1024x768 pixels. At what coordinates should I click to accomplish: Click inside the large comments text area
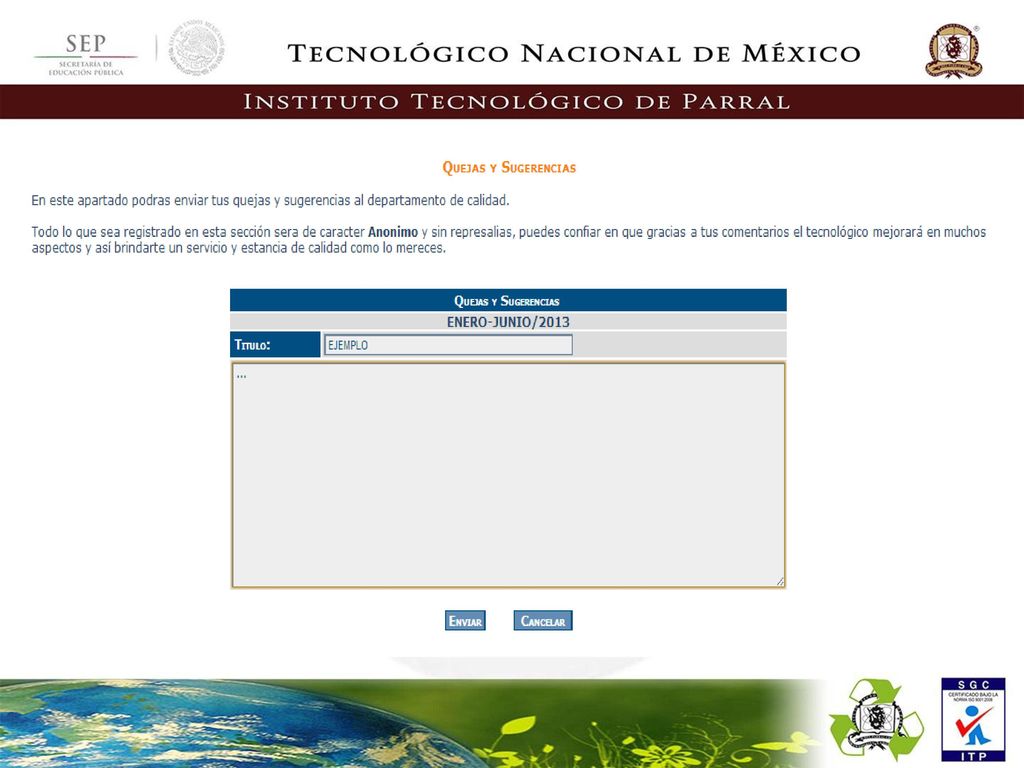pos(508,475)
